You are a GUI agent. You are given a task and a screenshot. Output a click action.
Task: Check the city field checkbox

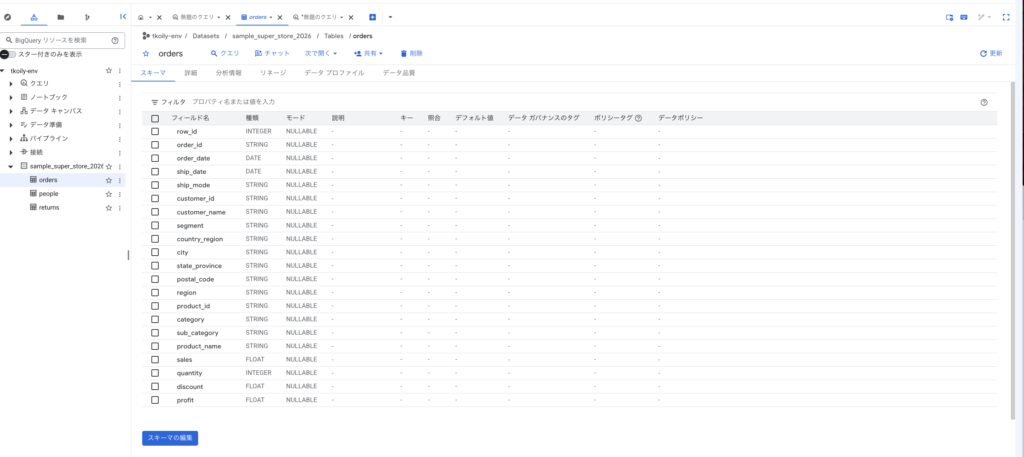[x=155, y=252]
